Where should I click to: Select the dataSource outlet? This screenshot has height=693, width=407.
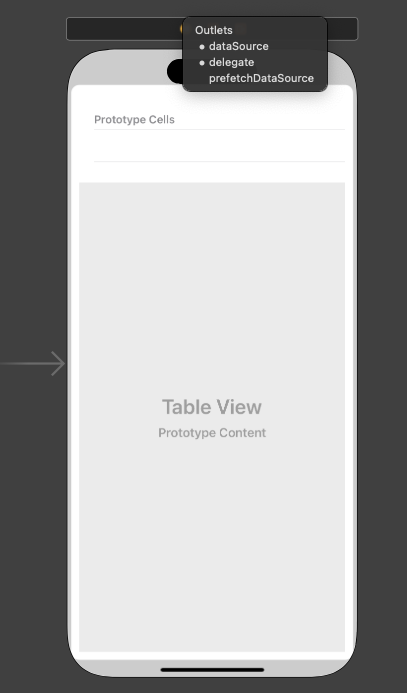tap(239, 46)
